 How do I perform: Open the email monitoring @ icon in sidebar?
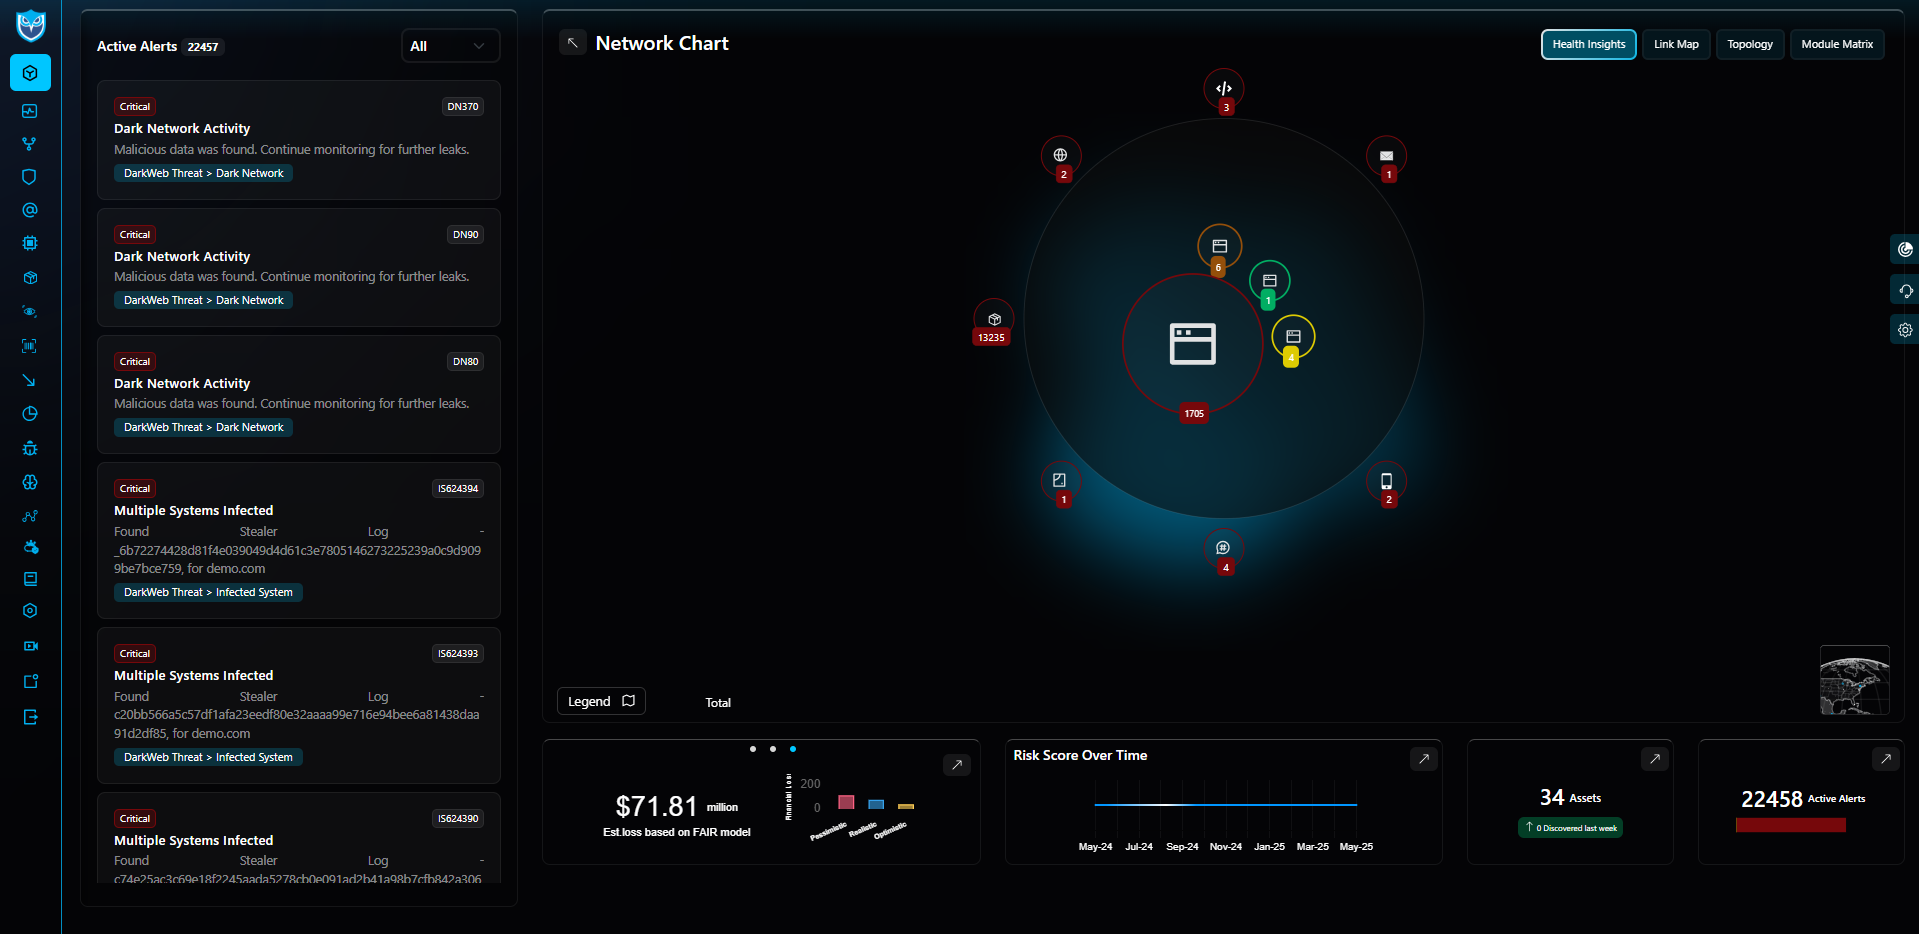pyautogui.click(x=30, y=210)
